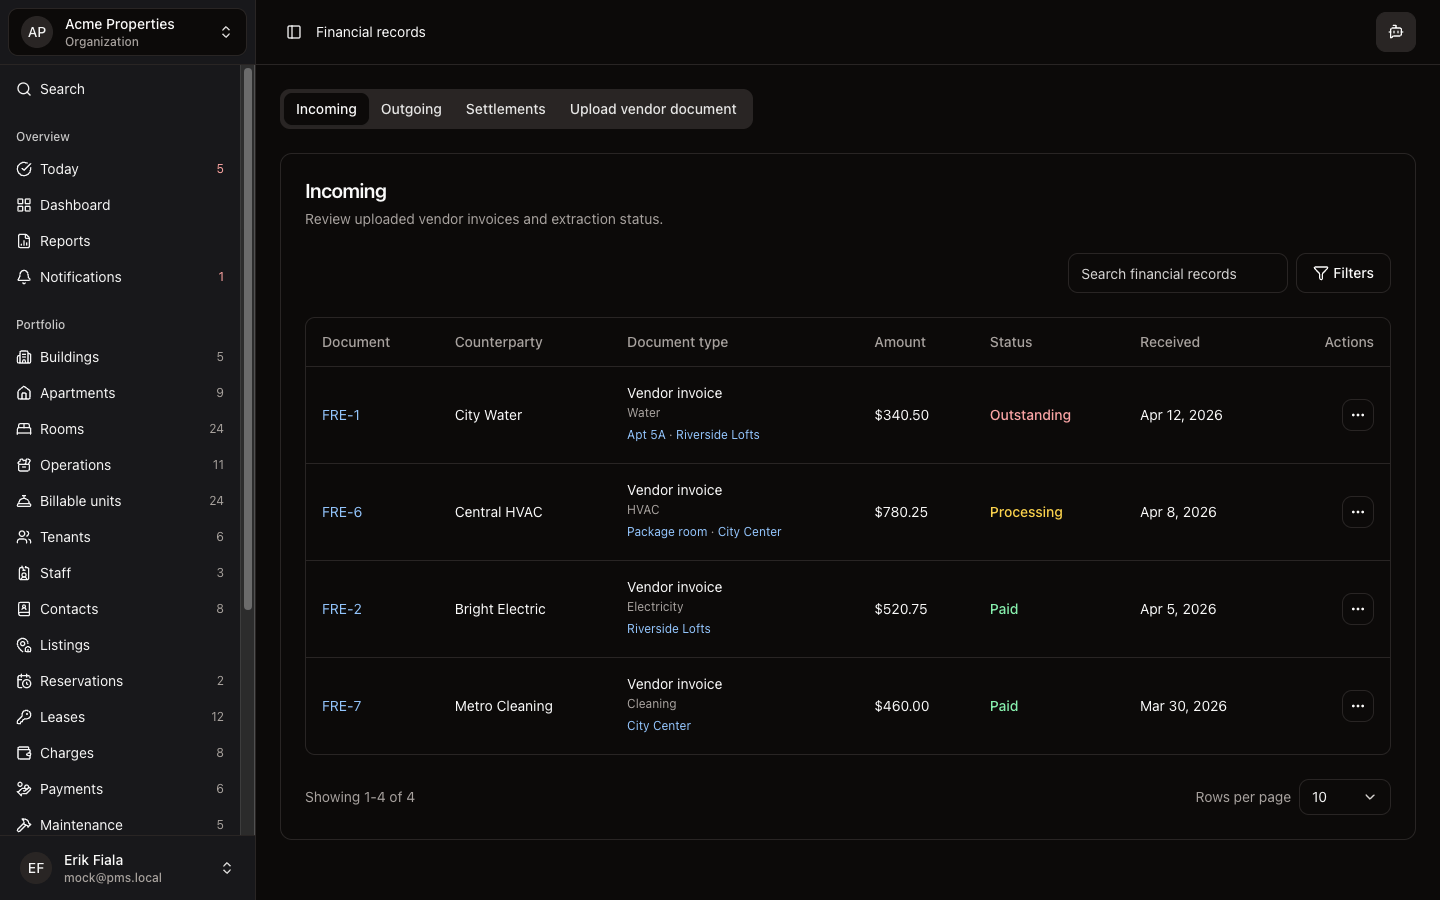Viewport: 1440px width, 900px height.
Task: Open the assistant chat icon in header
Action: (1395, 32)
